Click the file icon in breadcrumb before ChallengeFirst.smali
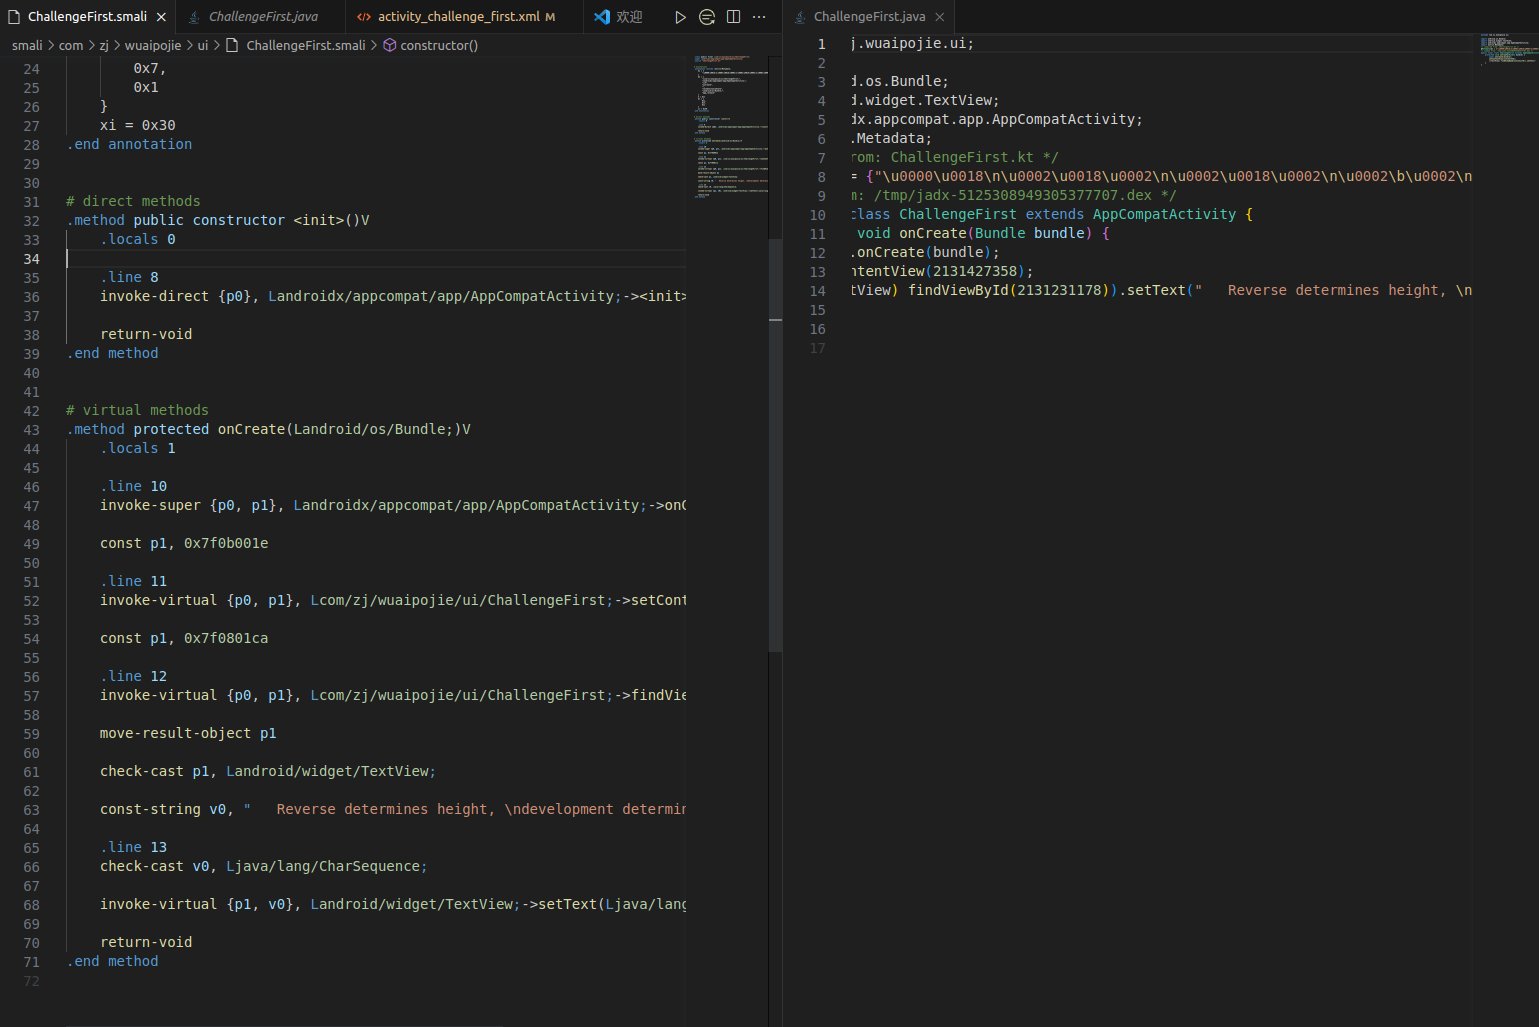Screen dimensions: 1539x1027 pyautogui.click(x=232, y=45)
